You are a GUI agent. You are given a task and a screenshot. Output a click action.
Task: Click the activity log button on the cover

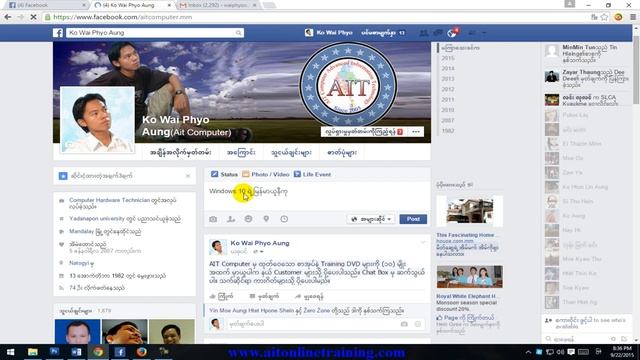tap(364, 132)
